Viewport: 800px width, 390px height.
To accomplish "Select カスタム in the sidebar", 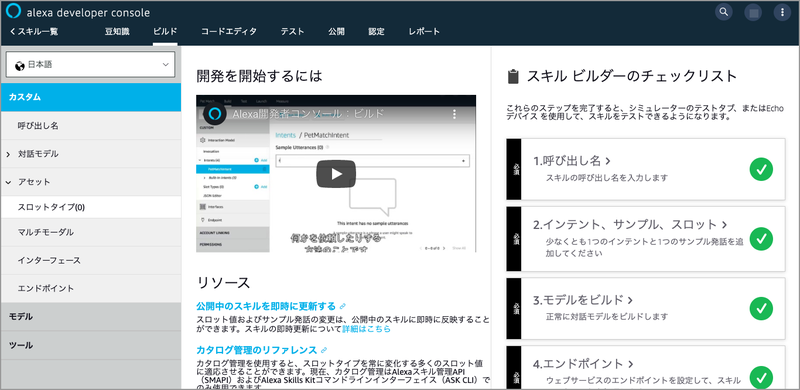I will coord(91,97).
